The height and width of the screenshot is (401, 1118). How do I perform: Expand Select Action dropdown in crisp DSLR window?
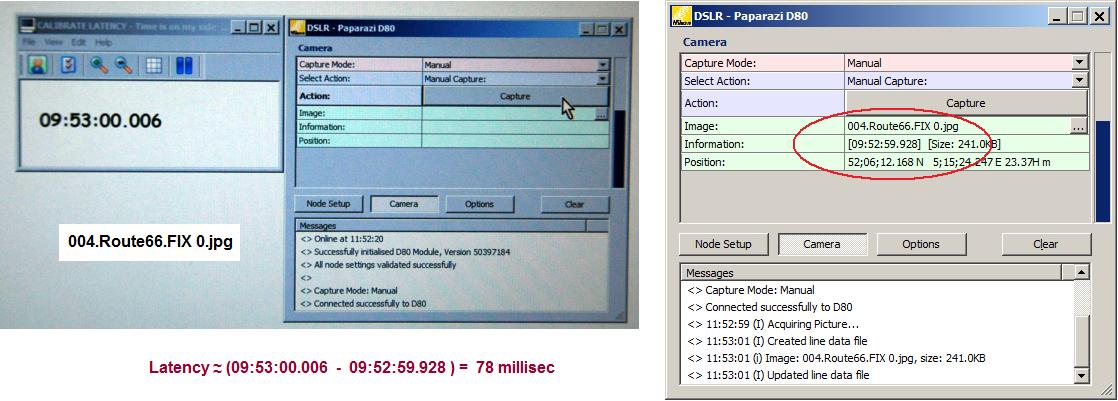click(x=1081, y=81)
